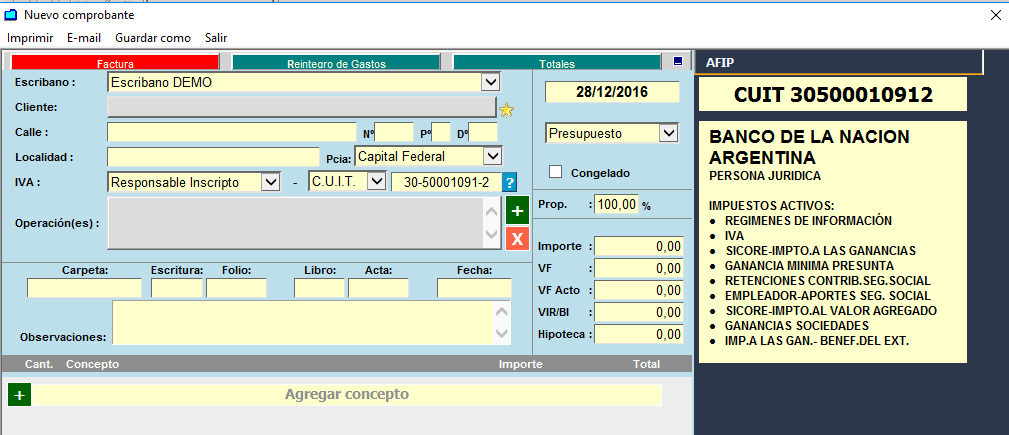Screen dimensions: 1009x435
Task: Click the P° floor field
Action: pyautogui.click(x=441, y=133)
